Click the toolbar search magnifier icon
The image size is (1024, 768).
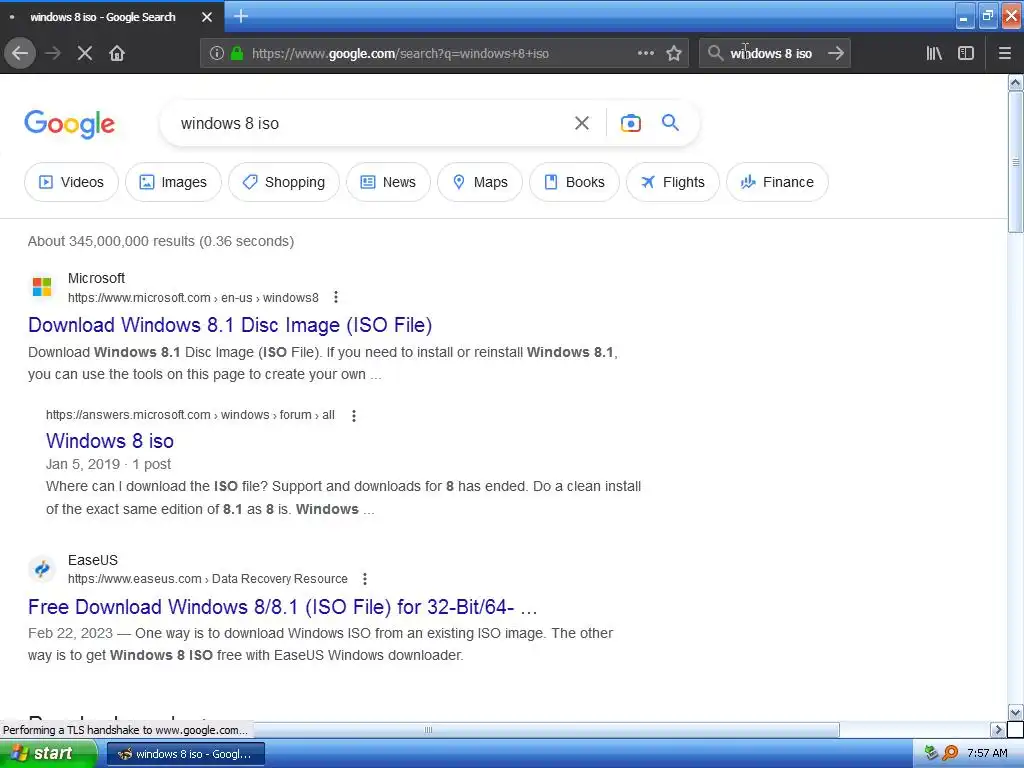click(x=715, y=54)
